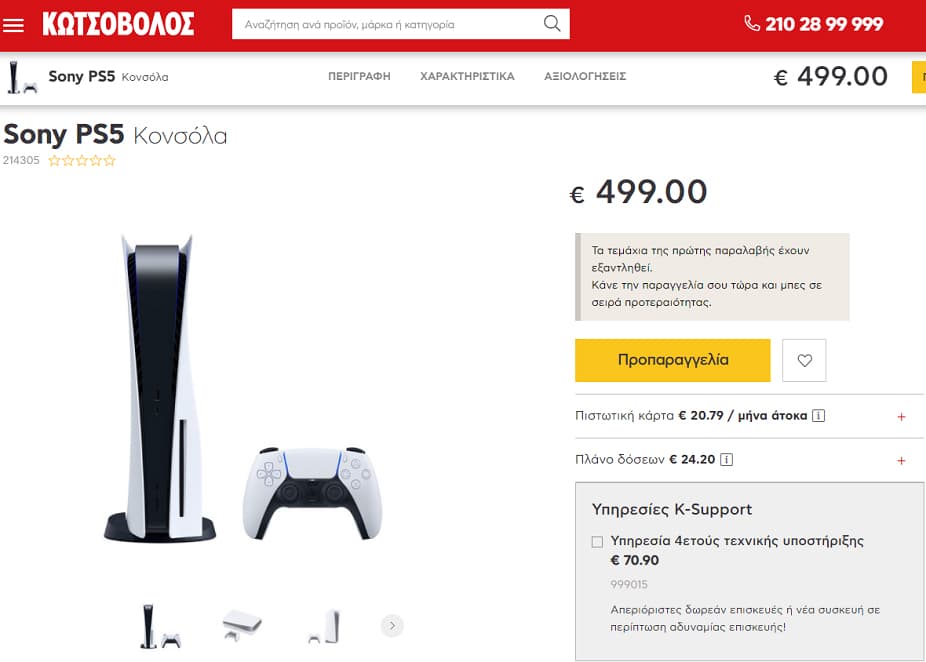The width and height of the screenshot is (926, 662).
Task: Click the phone icon beside 210 28 99 999
Action: [752, 24]
